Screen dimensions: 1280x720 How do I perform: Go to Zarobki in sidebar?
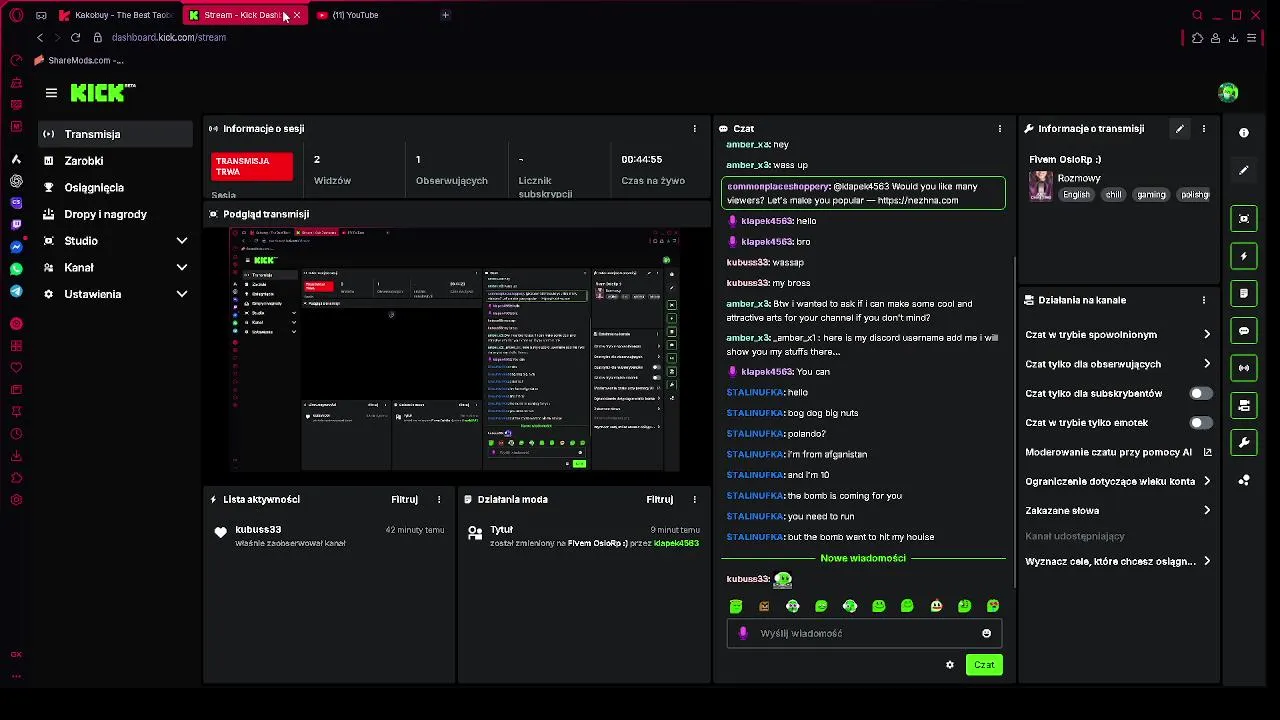tap(115, 161)
